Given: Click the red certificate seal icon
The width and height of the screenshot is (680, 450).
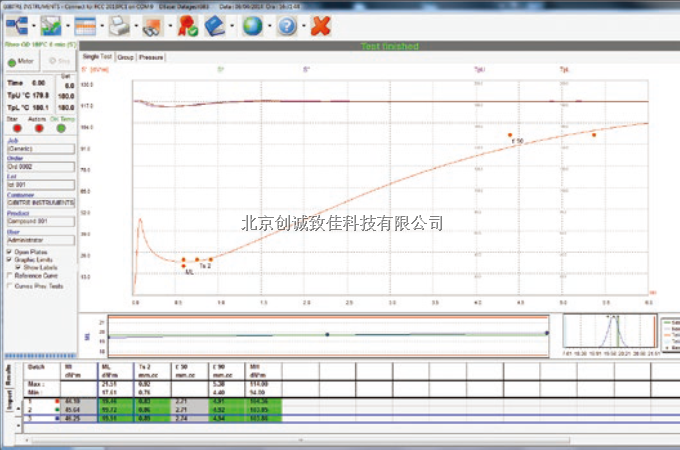Looking at the screenshot, I should 186,25.
